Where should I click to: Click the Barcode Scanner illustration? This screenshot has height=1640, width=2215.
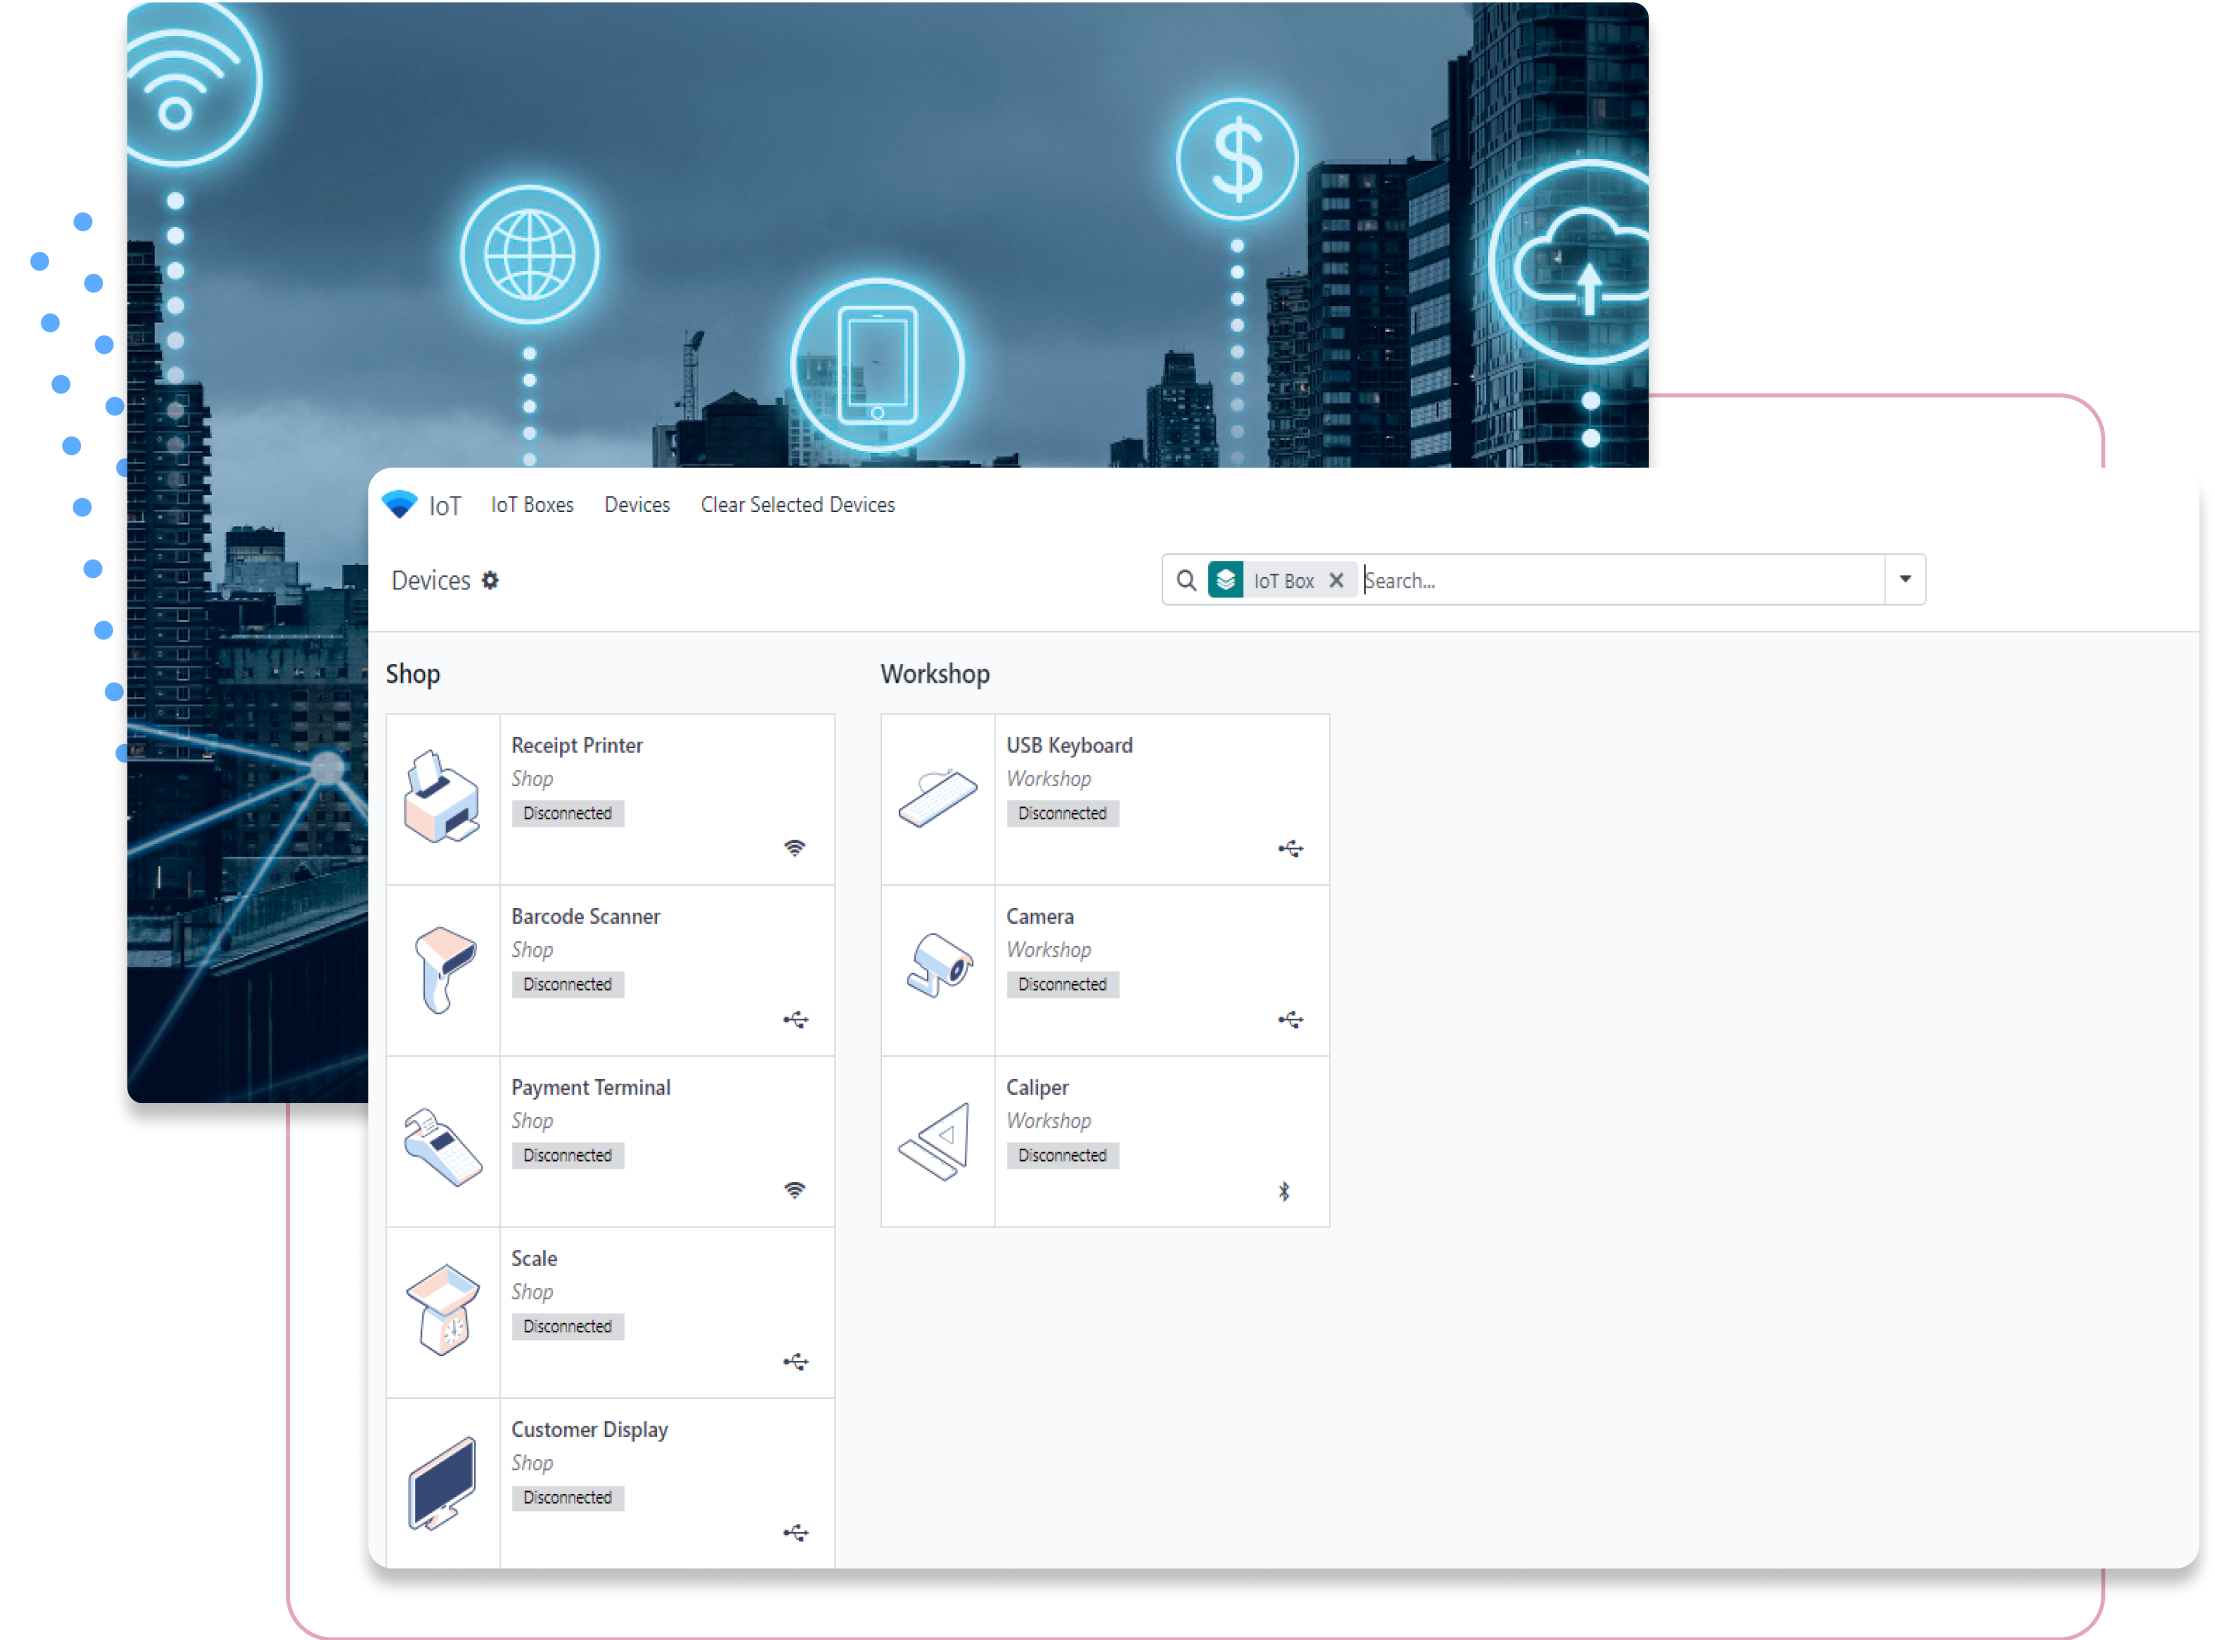444,969
